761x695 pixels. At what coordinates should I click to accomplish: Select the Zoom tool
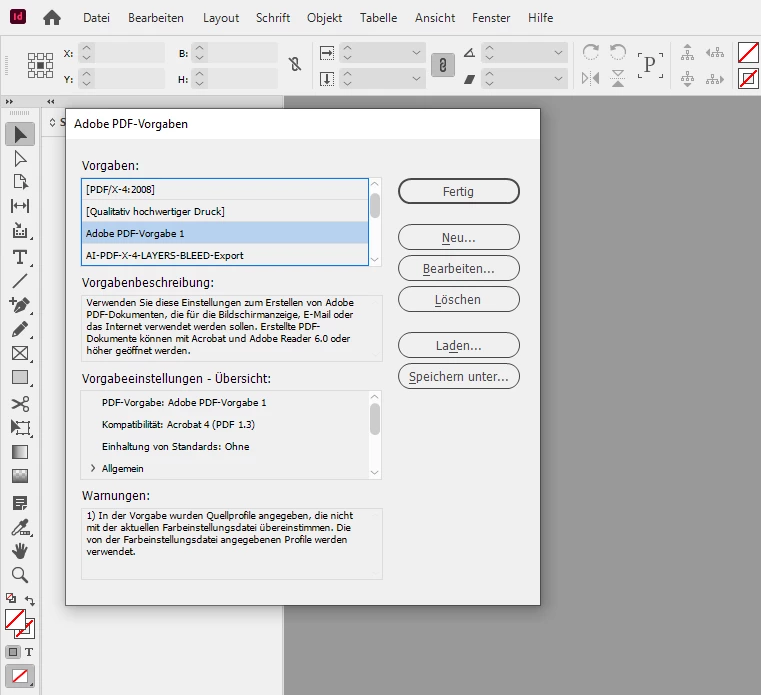20,575
